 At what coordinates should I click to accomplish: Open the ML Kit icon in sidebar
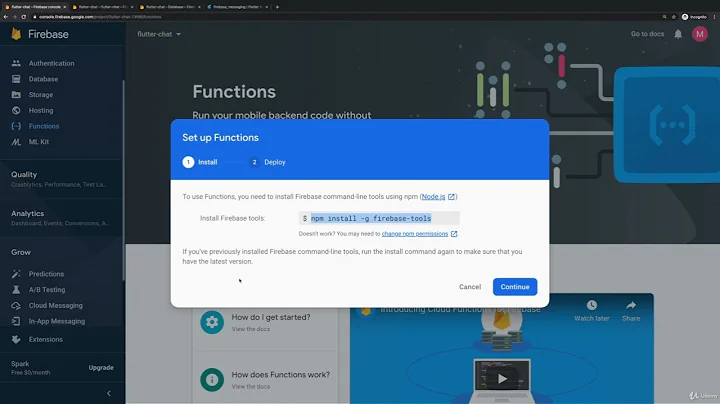[16, 142]
